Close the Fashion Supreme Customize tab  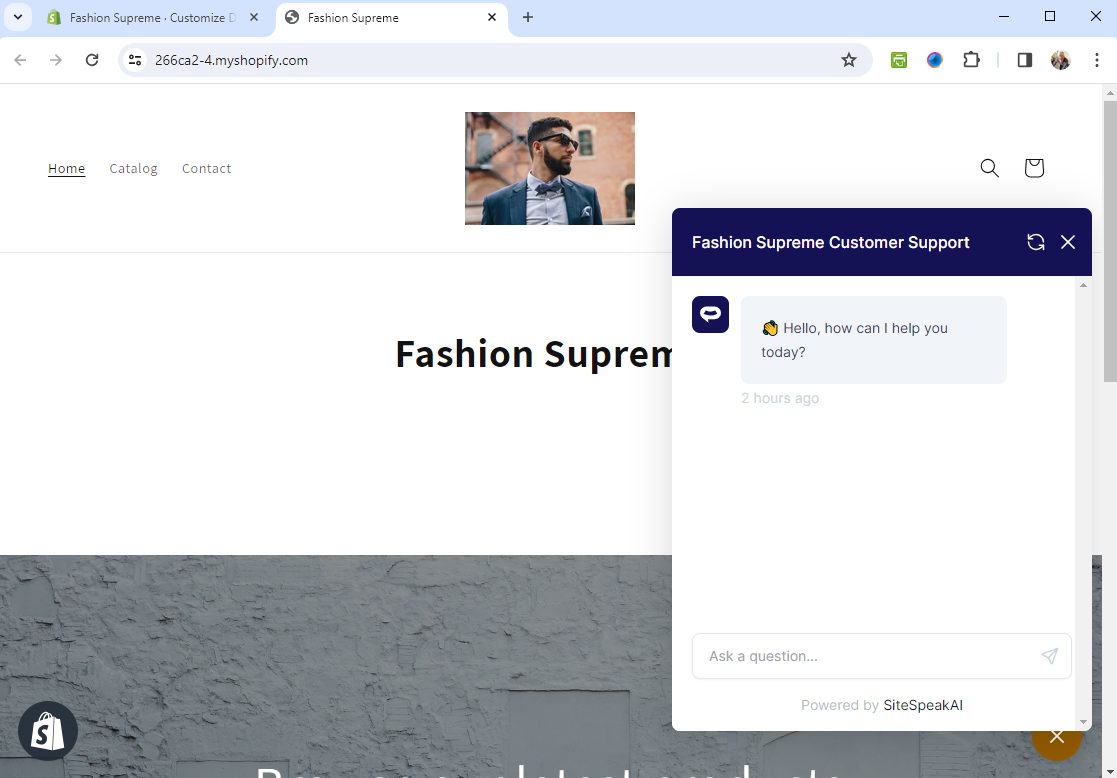tap(254, 17)
